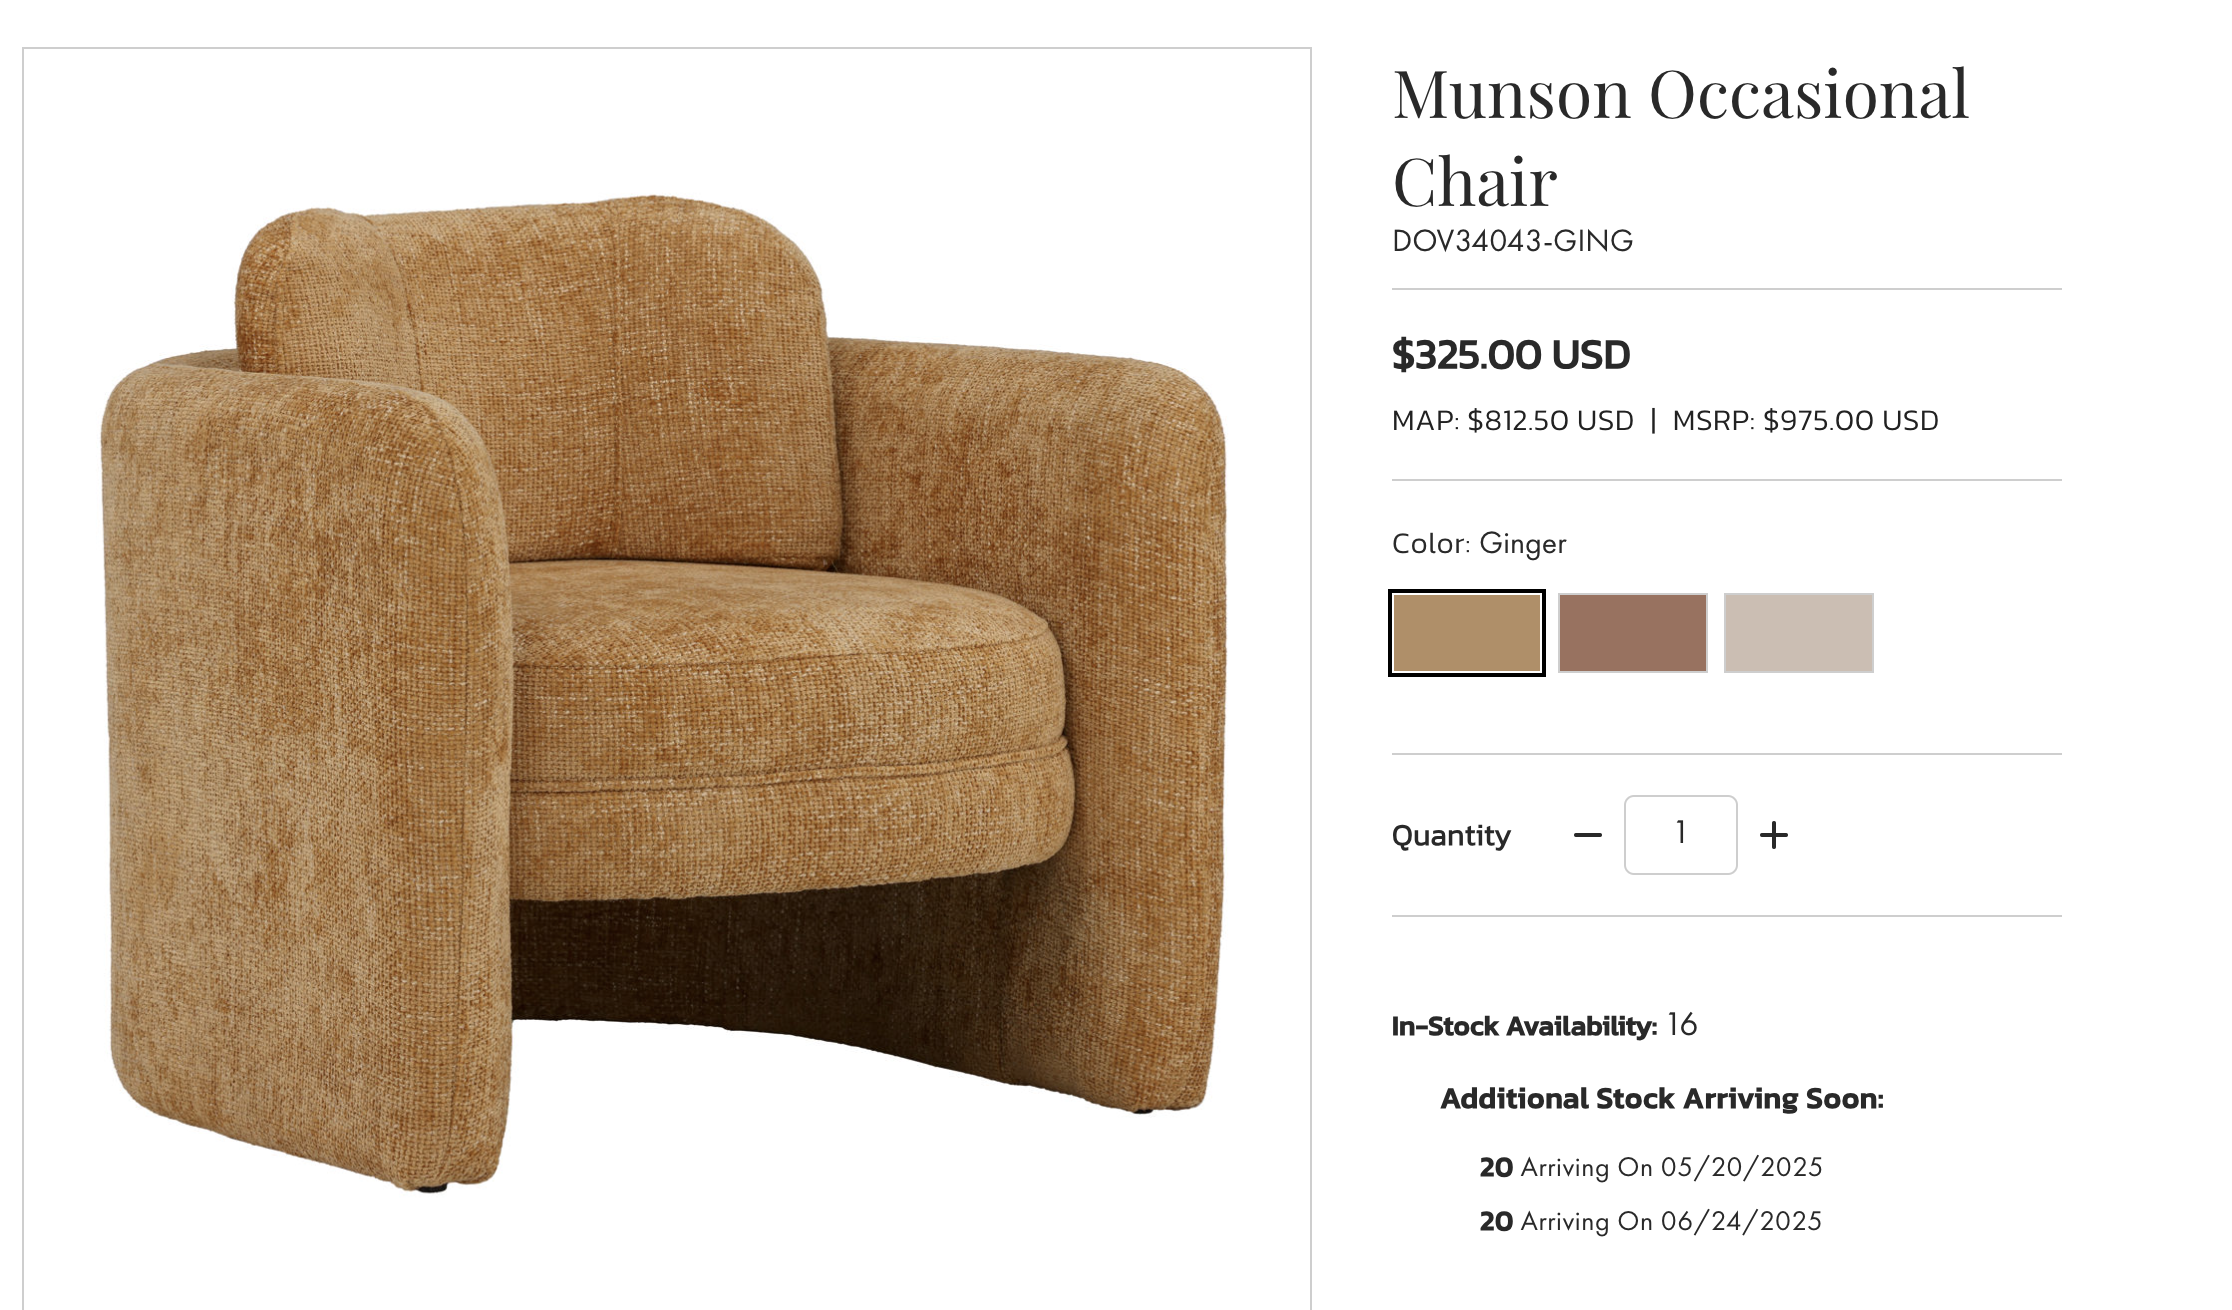The height and width of the screenshot is (1310, 2232).
Task: Click the $325.00 USD price
Action: 1511,355
